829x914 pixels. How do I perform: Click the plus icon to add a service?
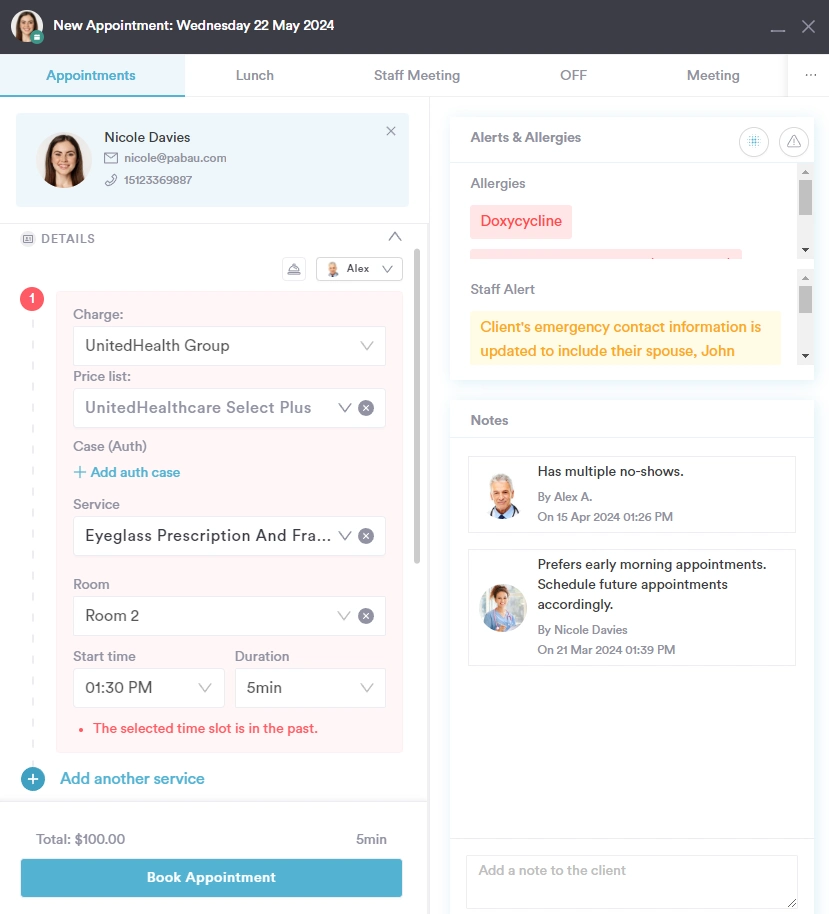click(33, 779)
